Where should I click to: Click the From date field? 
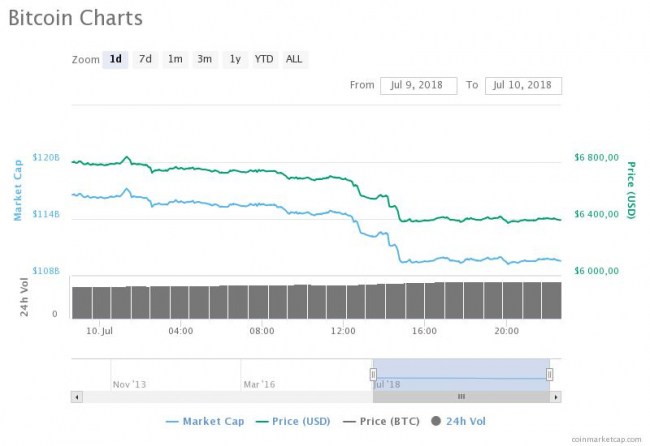click(x=418, y=85)
